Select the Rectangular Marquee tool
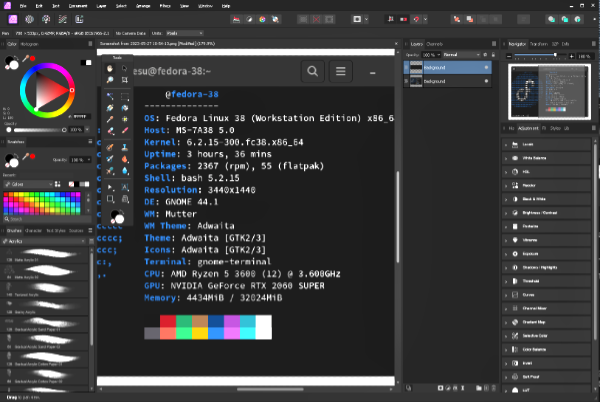This screenshot has width=600, height=402. coord(124,96)
